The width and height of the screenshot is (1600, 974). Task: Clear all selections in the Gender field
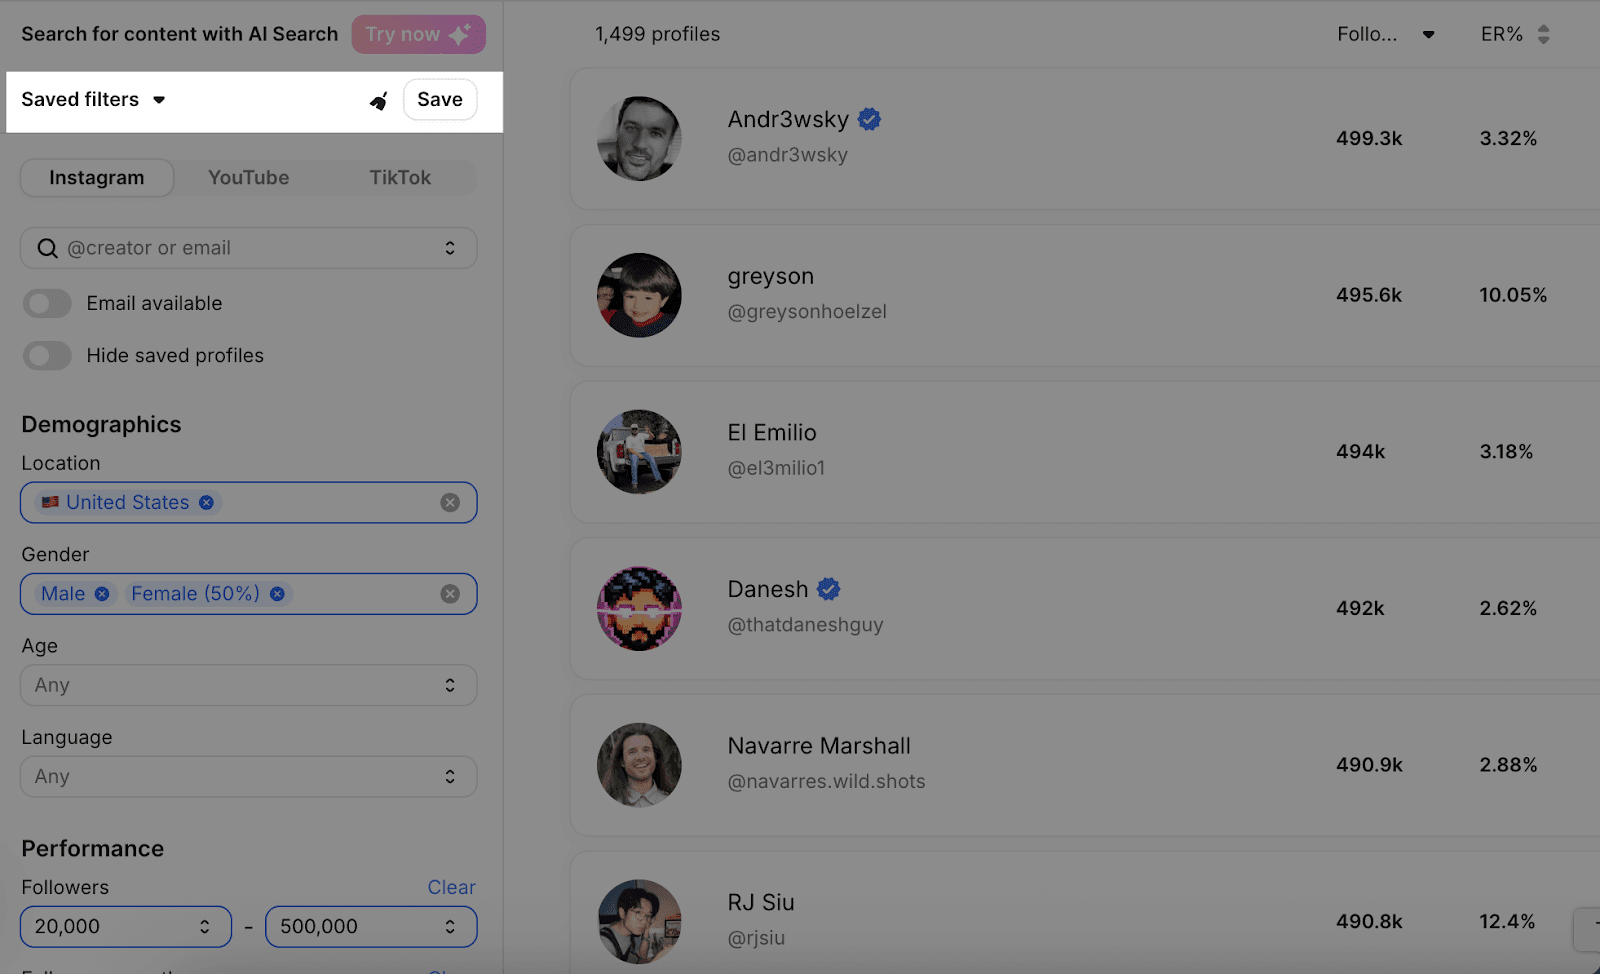[x=450, y=594]
